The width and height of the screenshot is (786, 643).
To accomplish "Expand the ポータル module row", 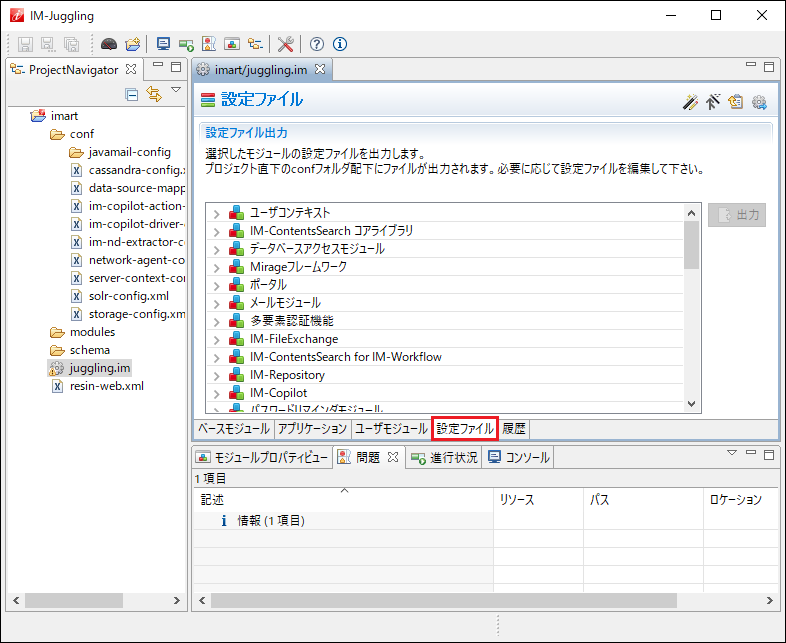I will (x=216, y=286).
